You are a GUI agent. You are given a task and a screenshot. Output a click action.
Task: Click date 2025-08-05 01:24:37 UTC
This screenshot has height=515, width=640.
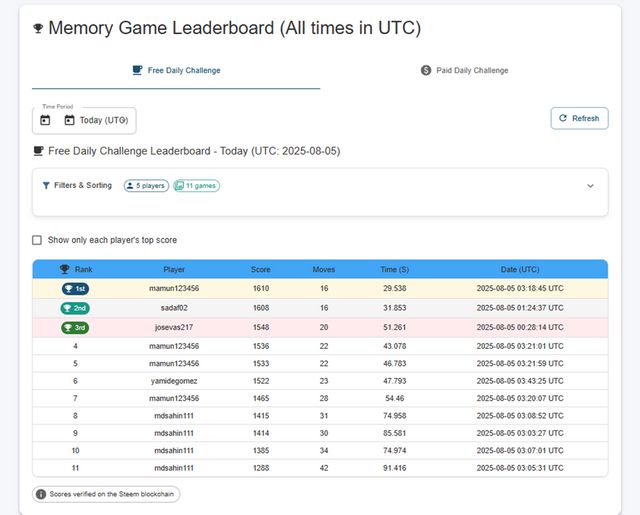click(x=520, y=308)
